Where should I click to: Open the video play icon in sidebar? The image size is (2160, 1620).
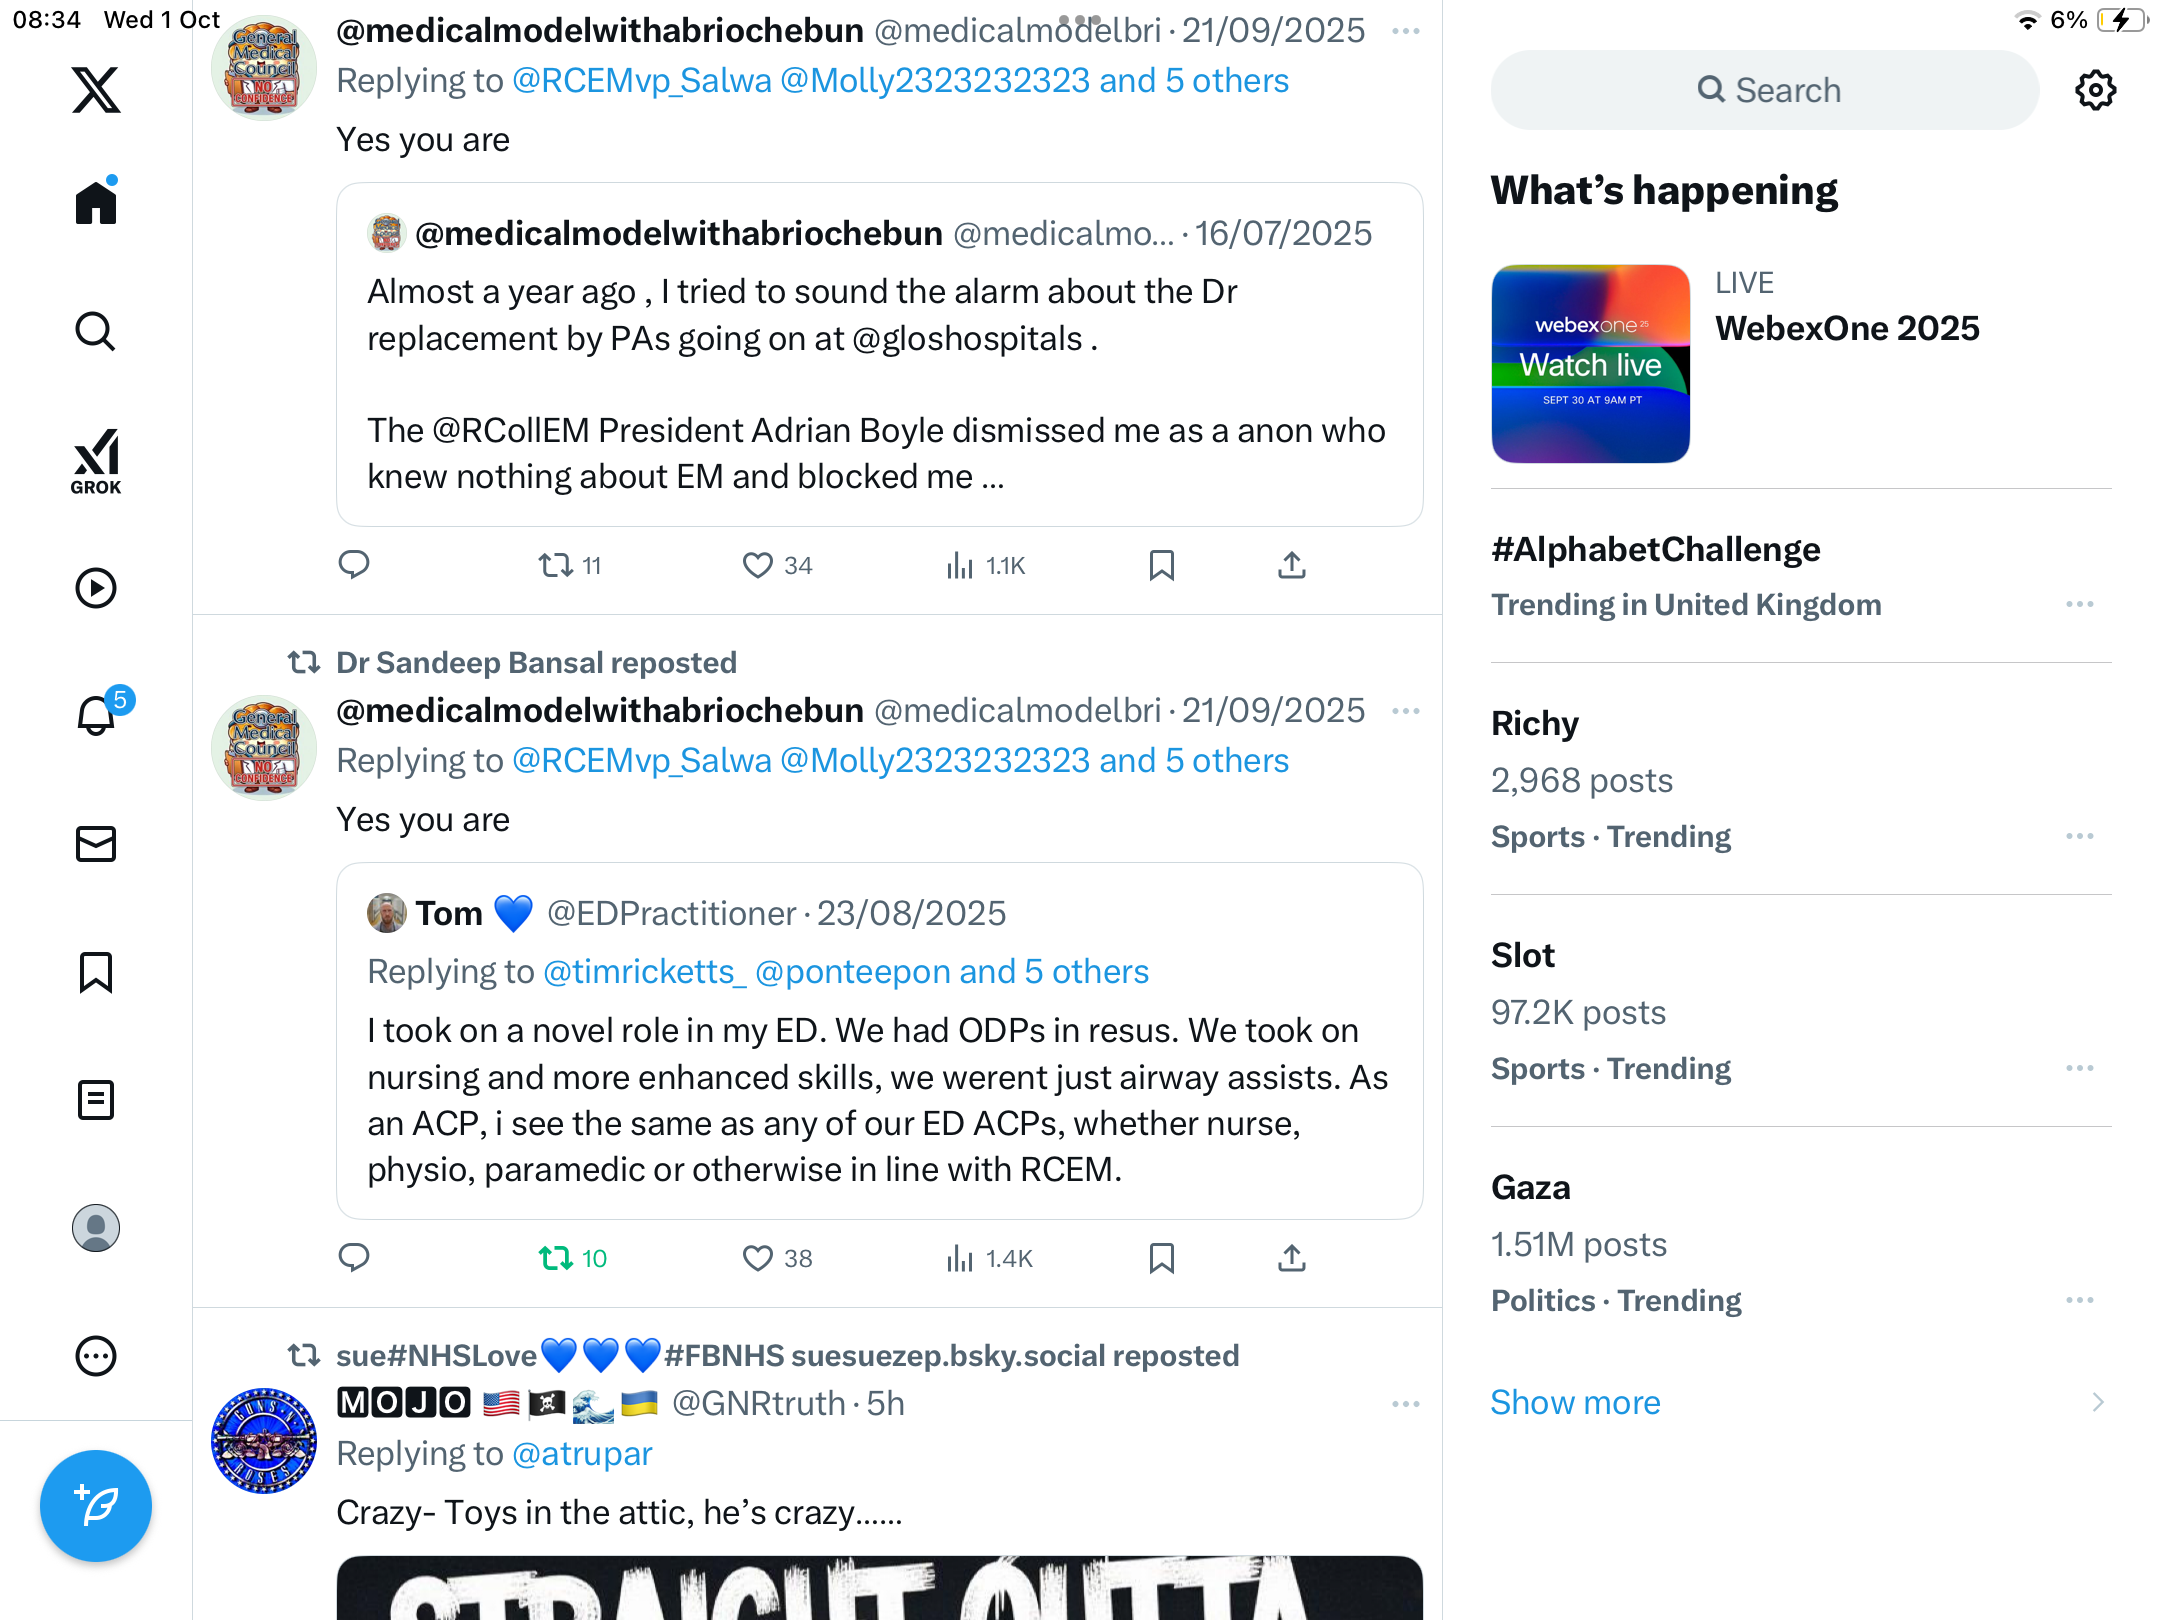click(x=96, y=588)
